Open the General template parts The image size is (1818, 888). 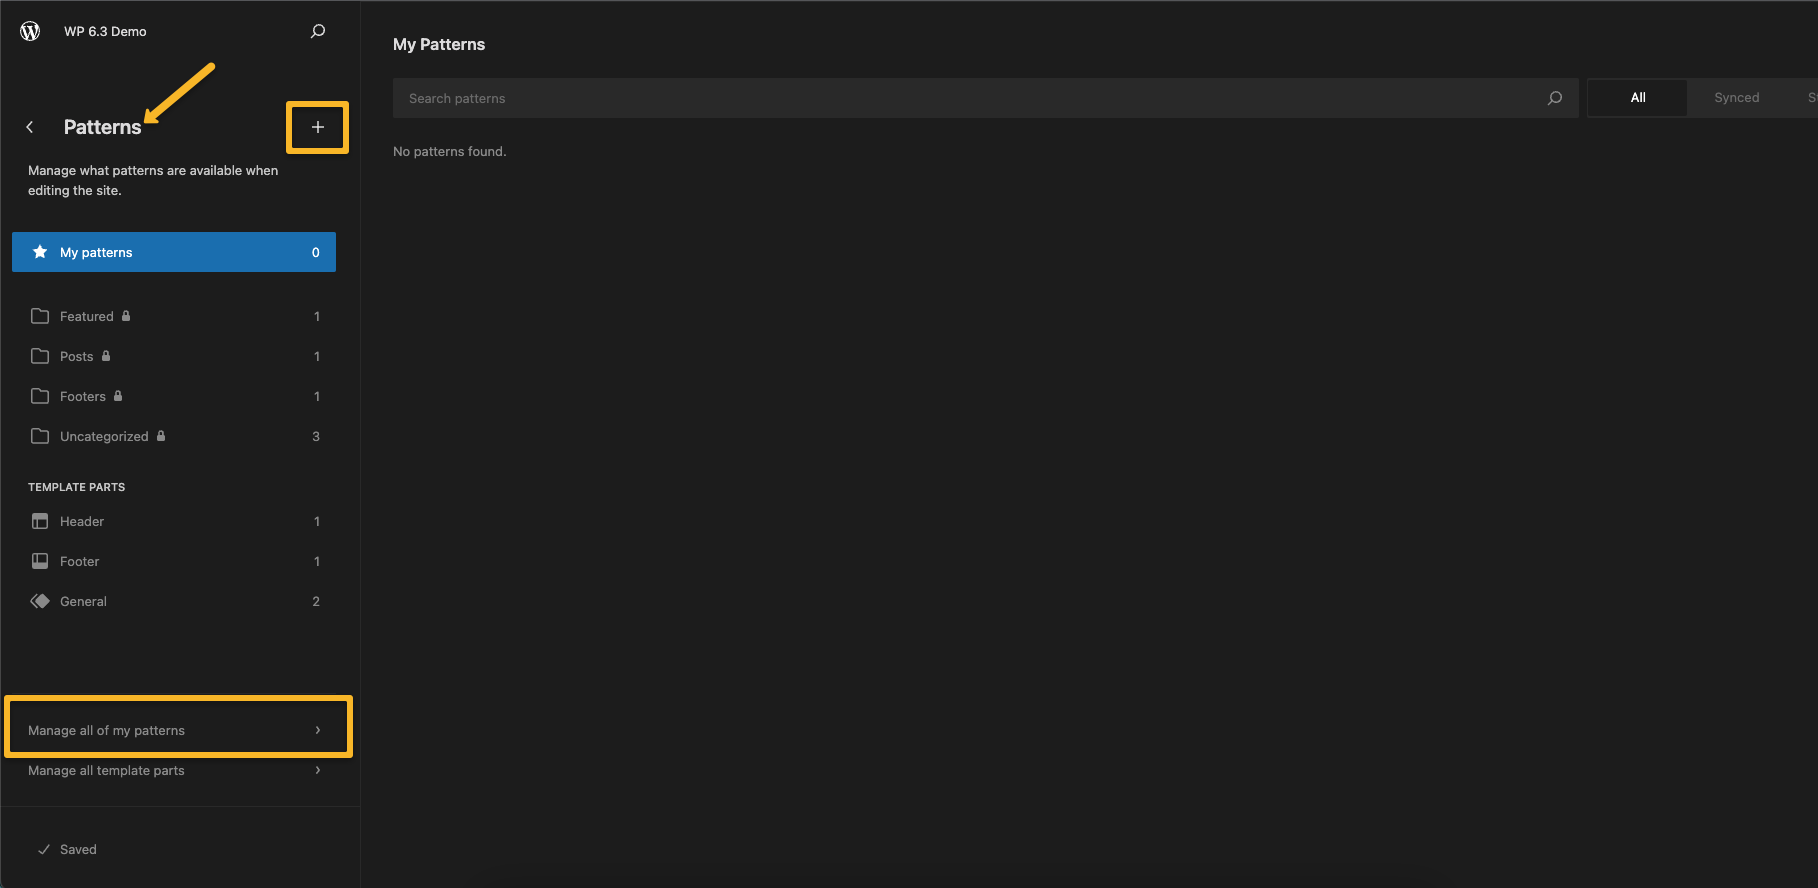pyautogui.click(x=174, y=601)
